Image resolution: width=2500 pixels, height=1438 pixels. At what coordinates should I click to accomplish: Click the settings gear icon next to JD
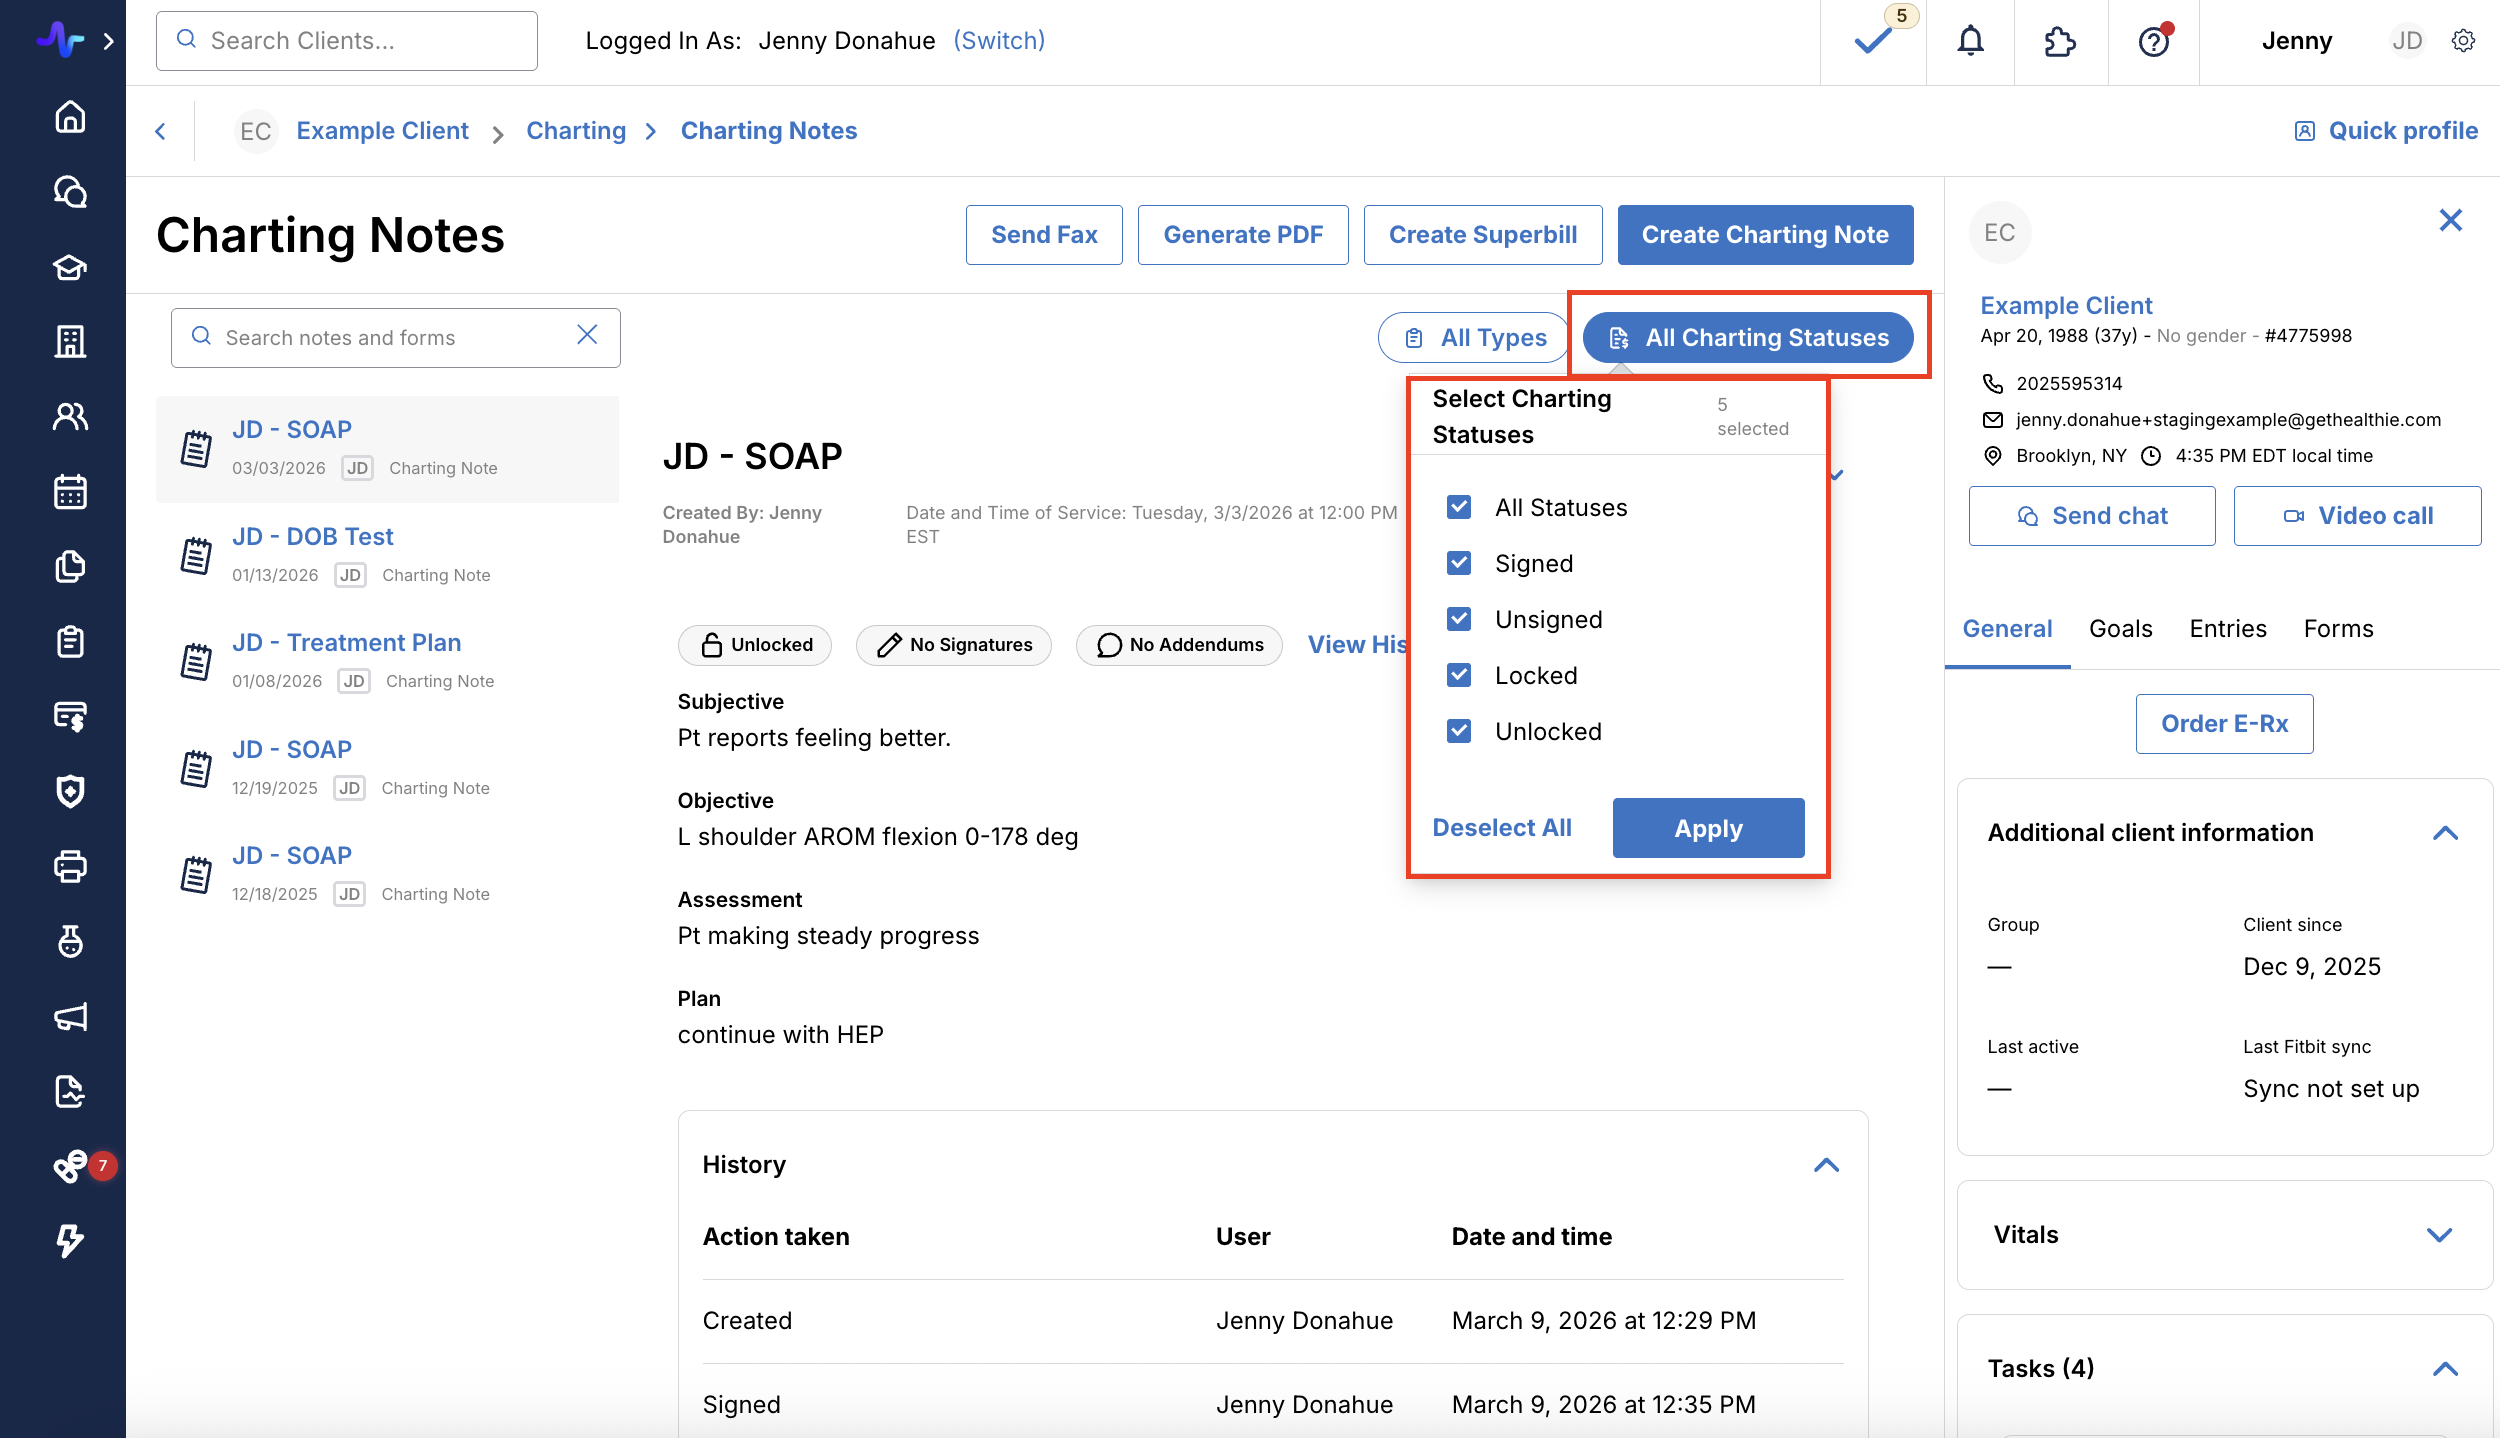coord(2463,41)
